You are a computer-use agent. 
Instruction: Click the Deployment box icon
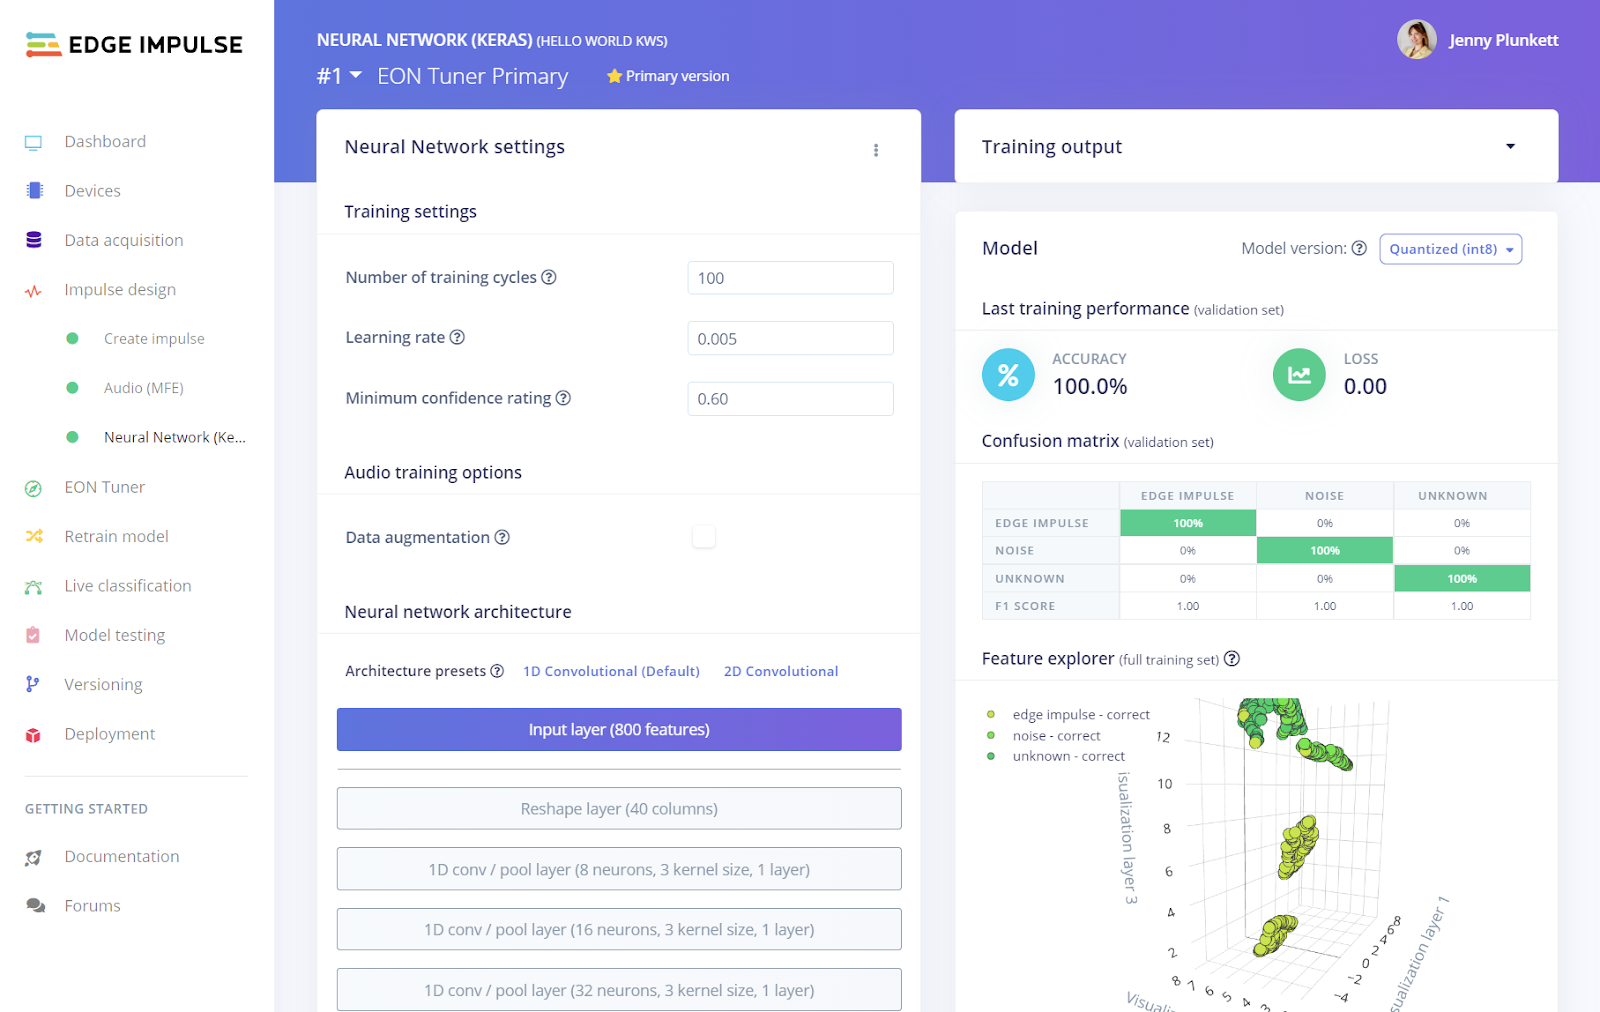(33, 735)
